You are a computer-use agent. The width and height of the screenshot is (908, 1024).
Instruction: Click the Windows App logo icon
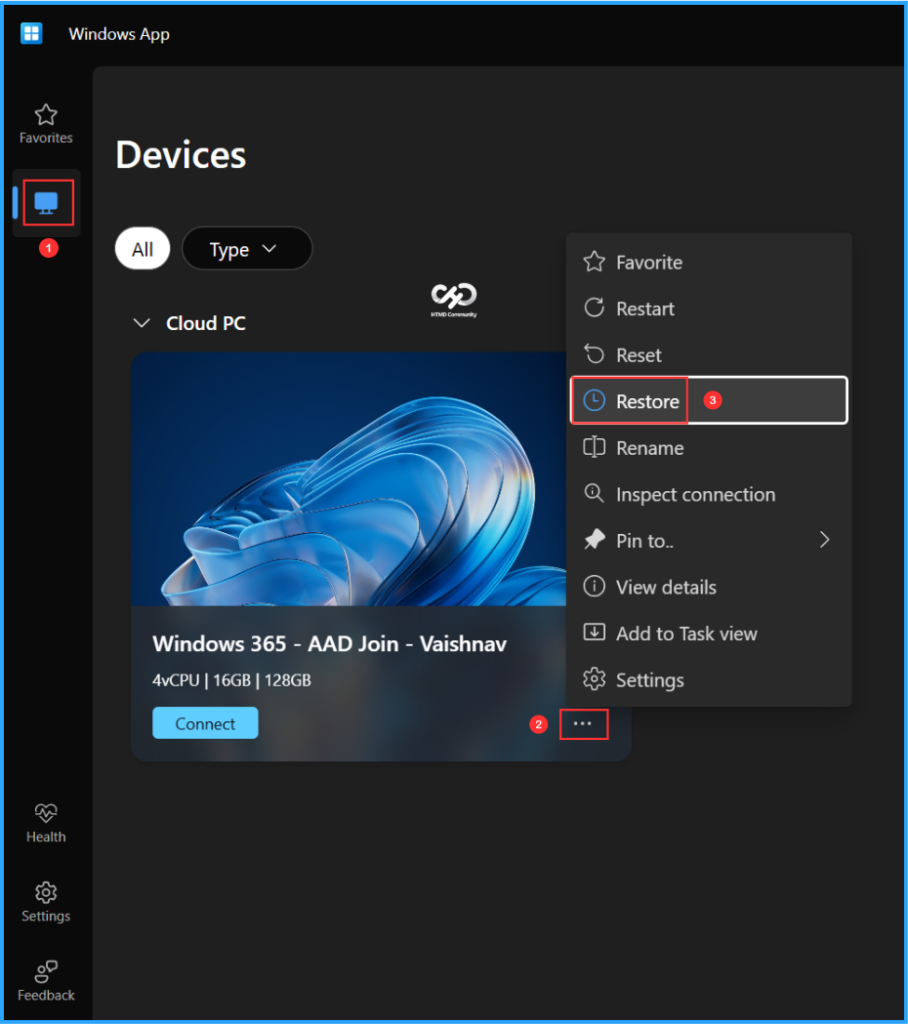30,33
